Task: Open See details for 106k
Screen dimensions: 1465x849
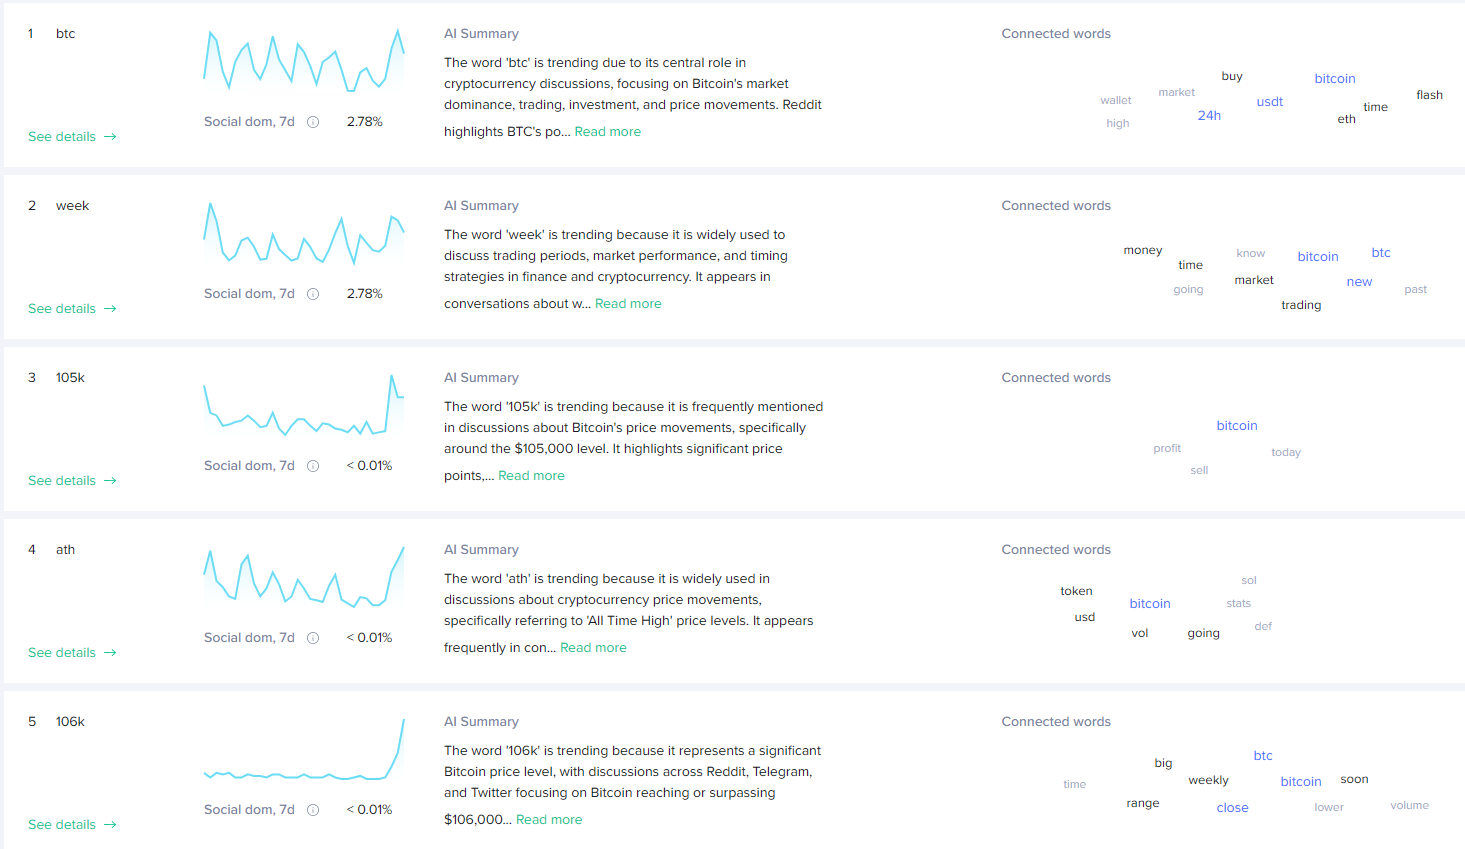Action: 72,825
